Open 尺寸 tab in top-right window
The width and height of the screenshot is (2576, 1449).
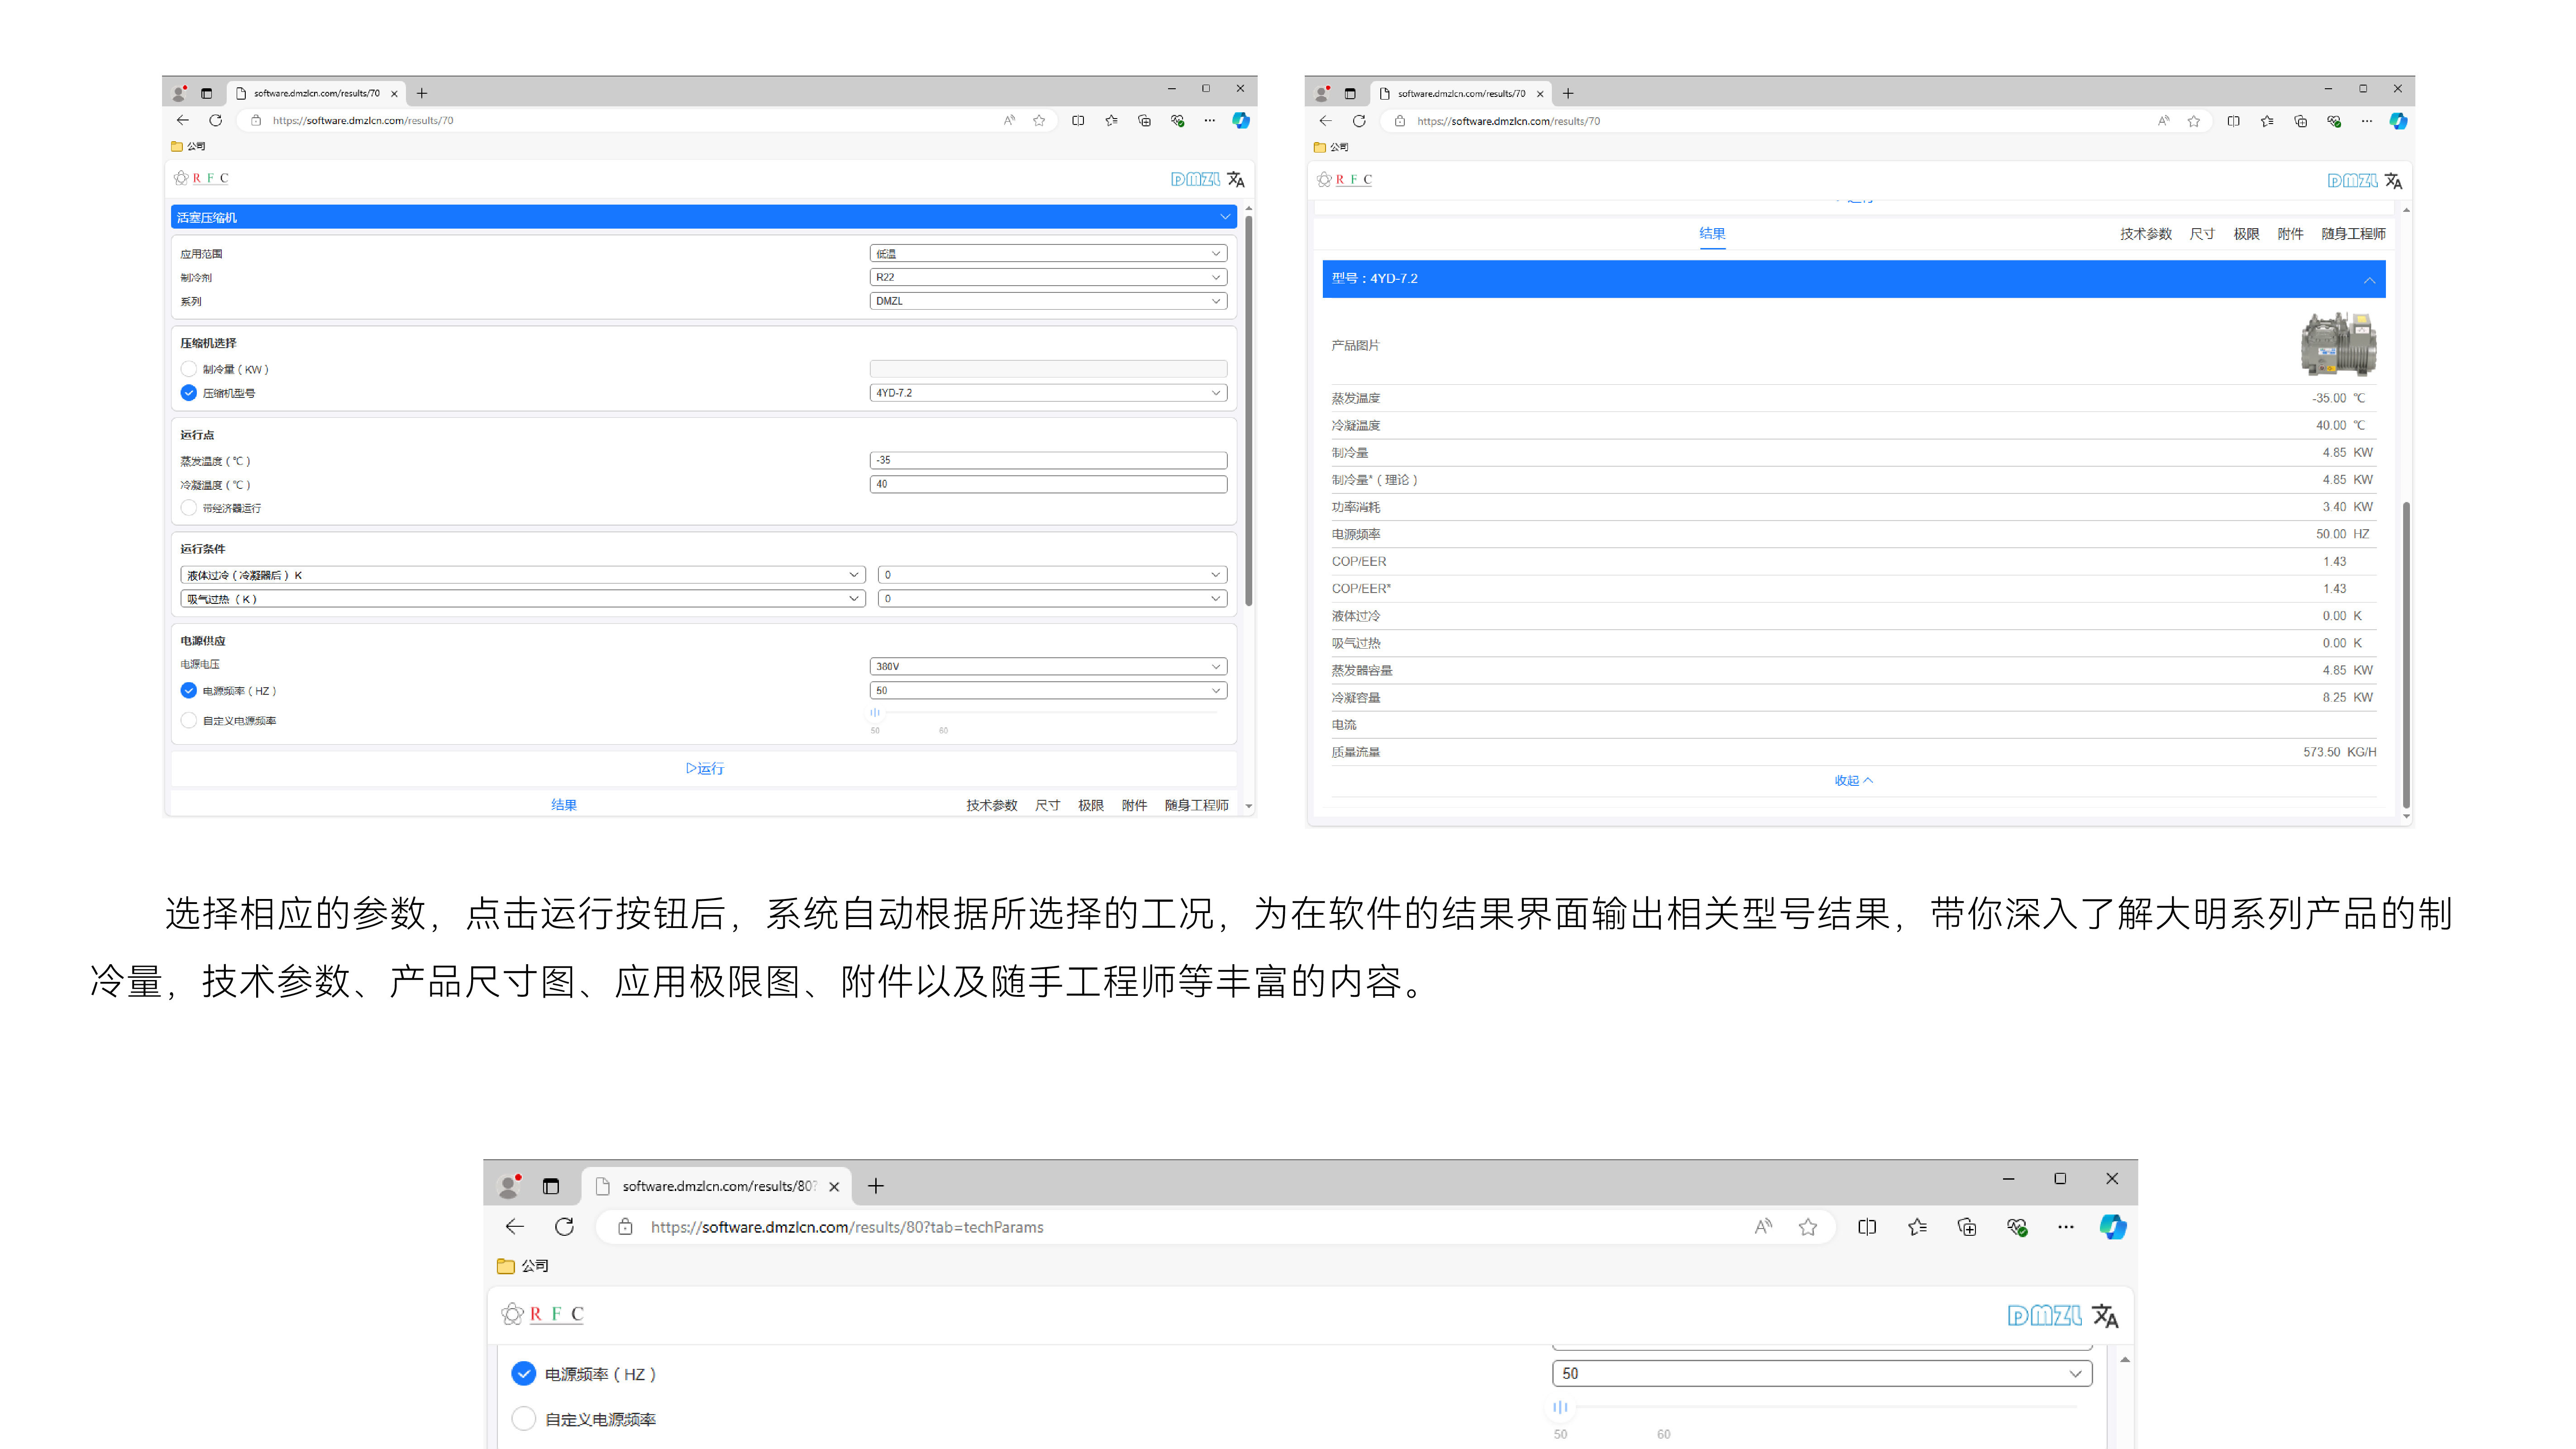pos(2202,234)
